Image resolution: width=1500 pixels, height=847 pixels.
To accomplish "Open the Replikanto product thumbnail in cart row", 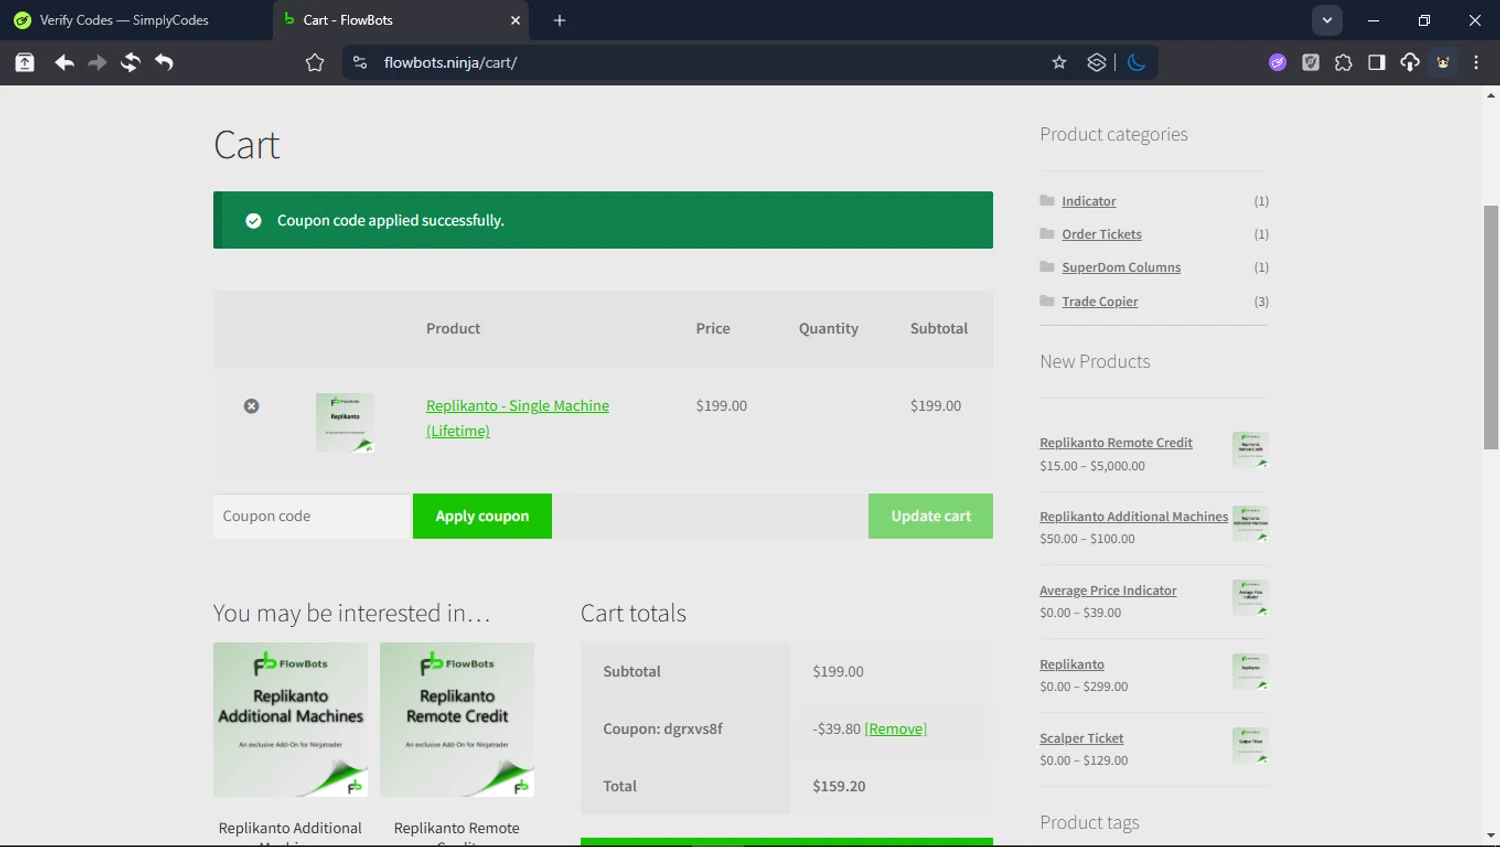I will [x=345, y=423].
